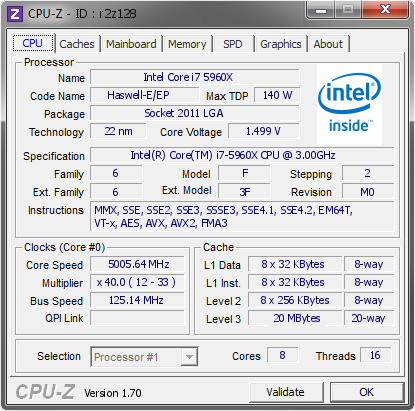Click the bus speed value 125.14 MHz
This screenshot has width=415, height=411.
pyautogui.click(x=137, y=300)
